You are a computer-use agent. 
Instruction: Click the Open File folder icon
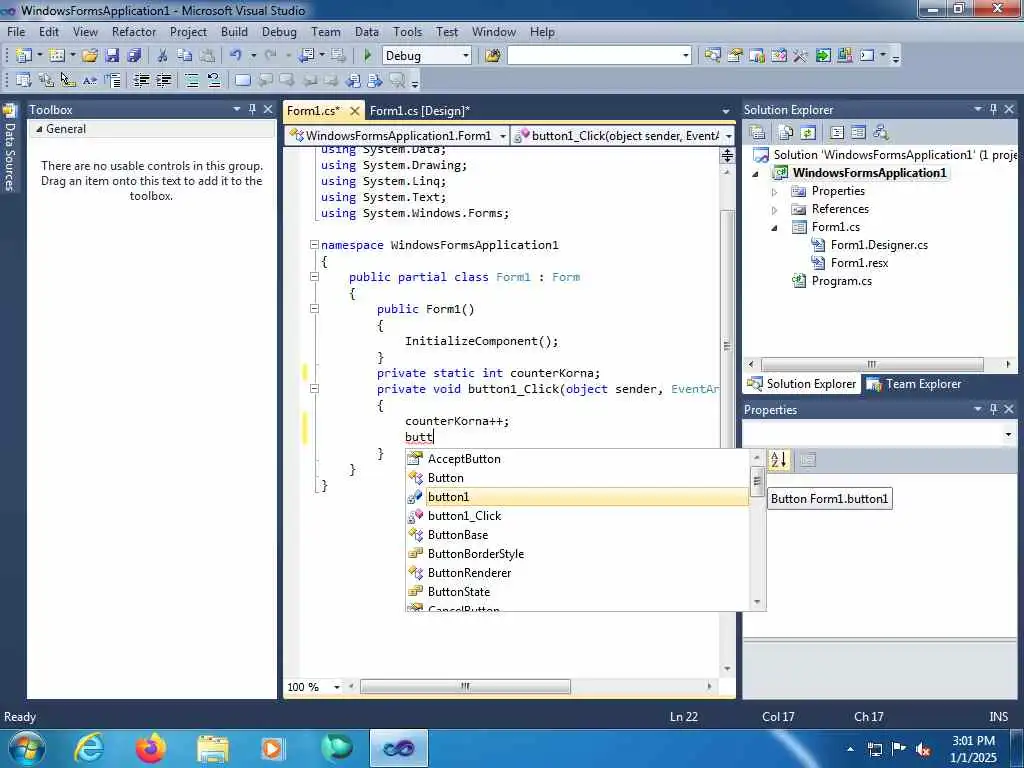coord(89,56)
